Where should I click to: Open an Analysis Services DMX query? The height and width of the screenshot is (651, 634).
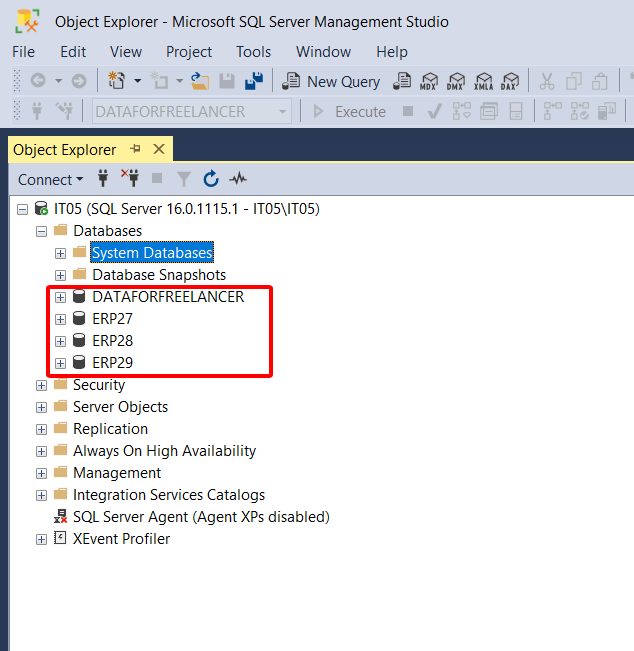pyautogui.click(x=456, y=81)
